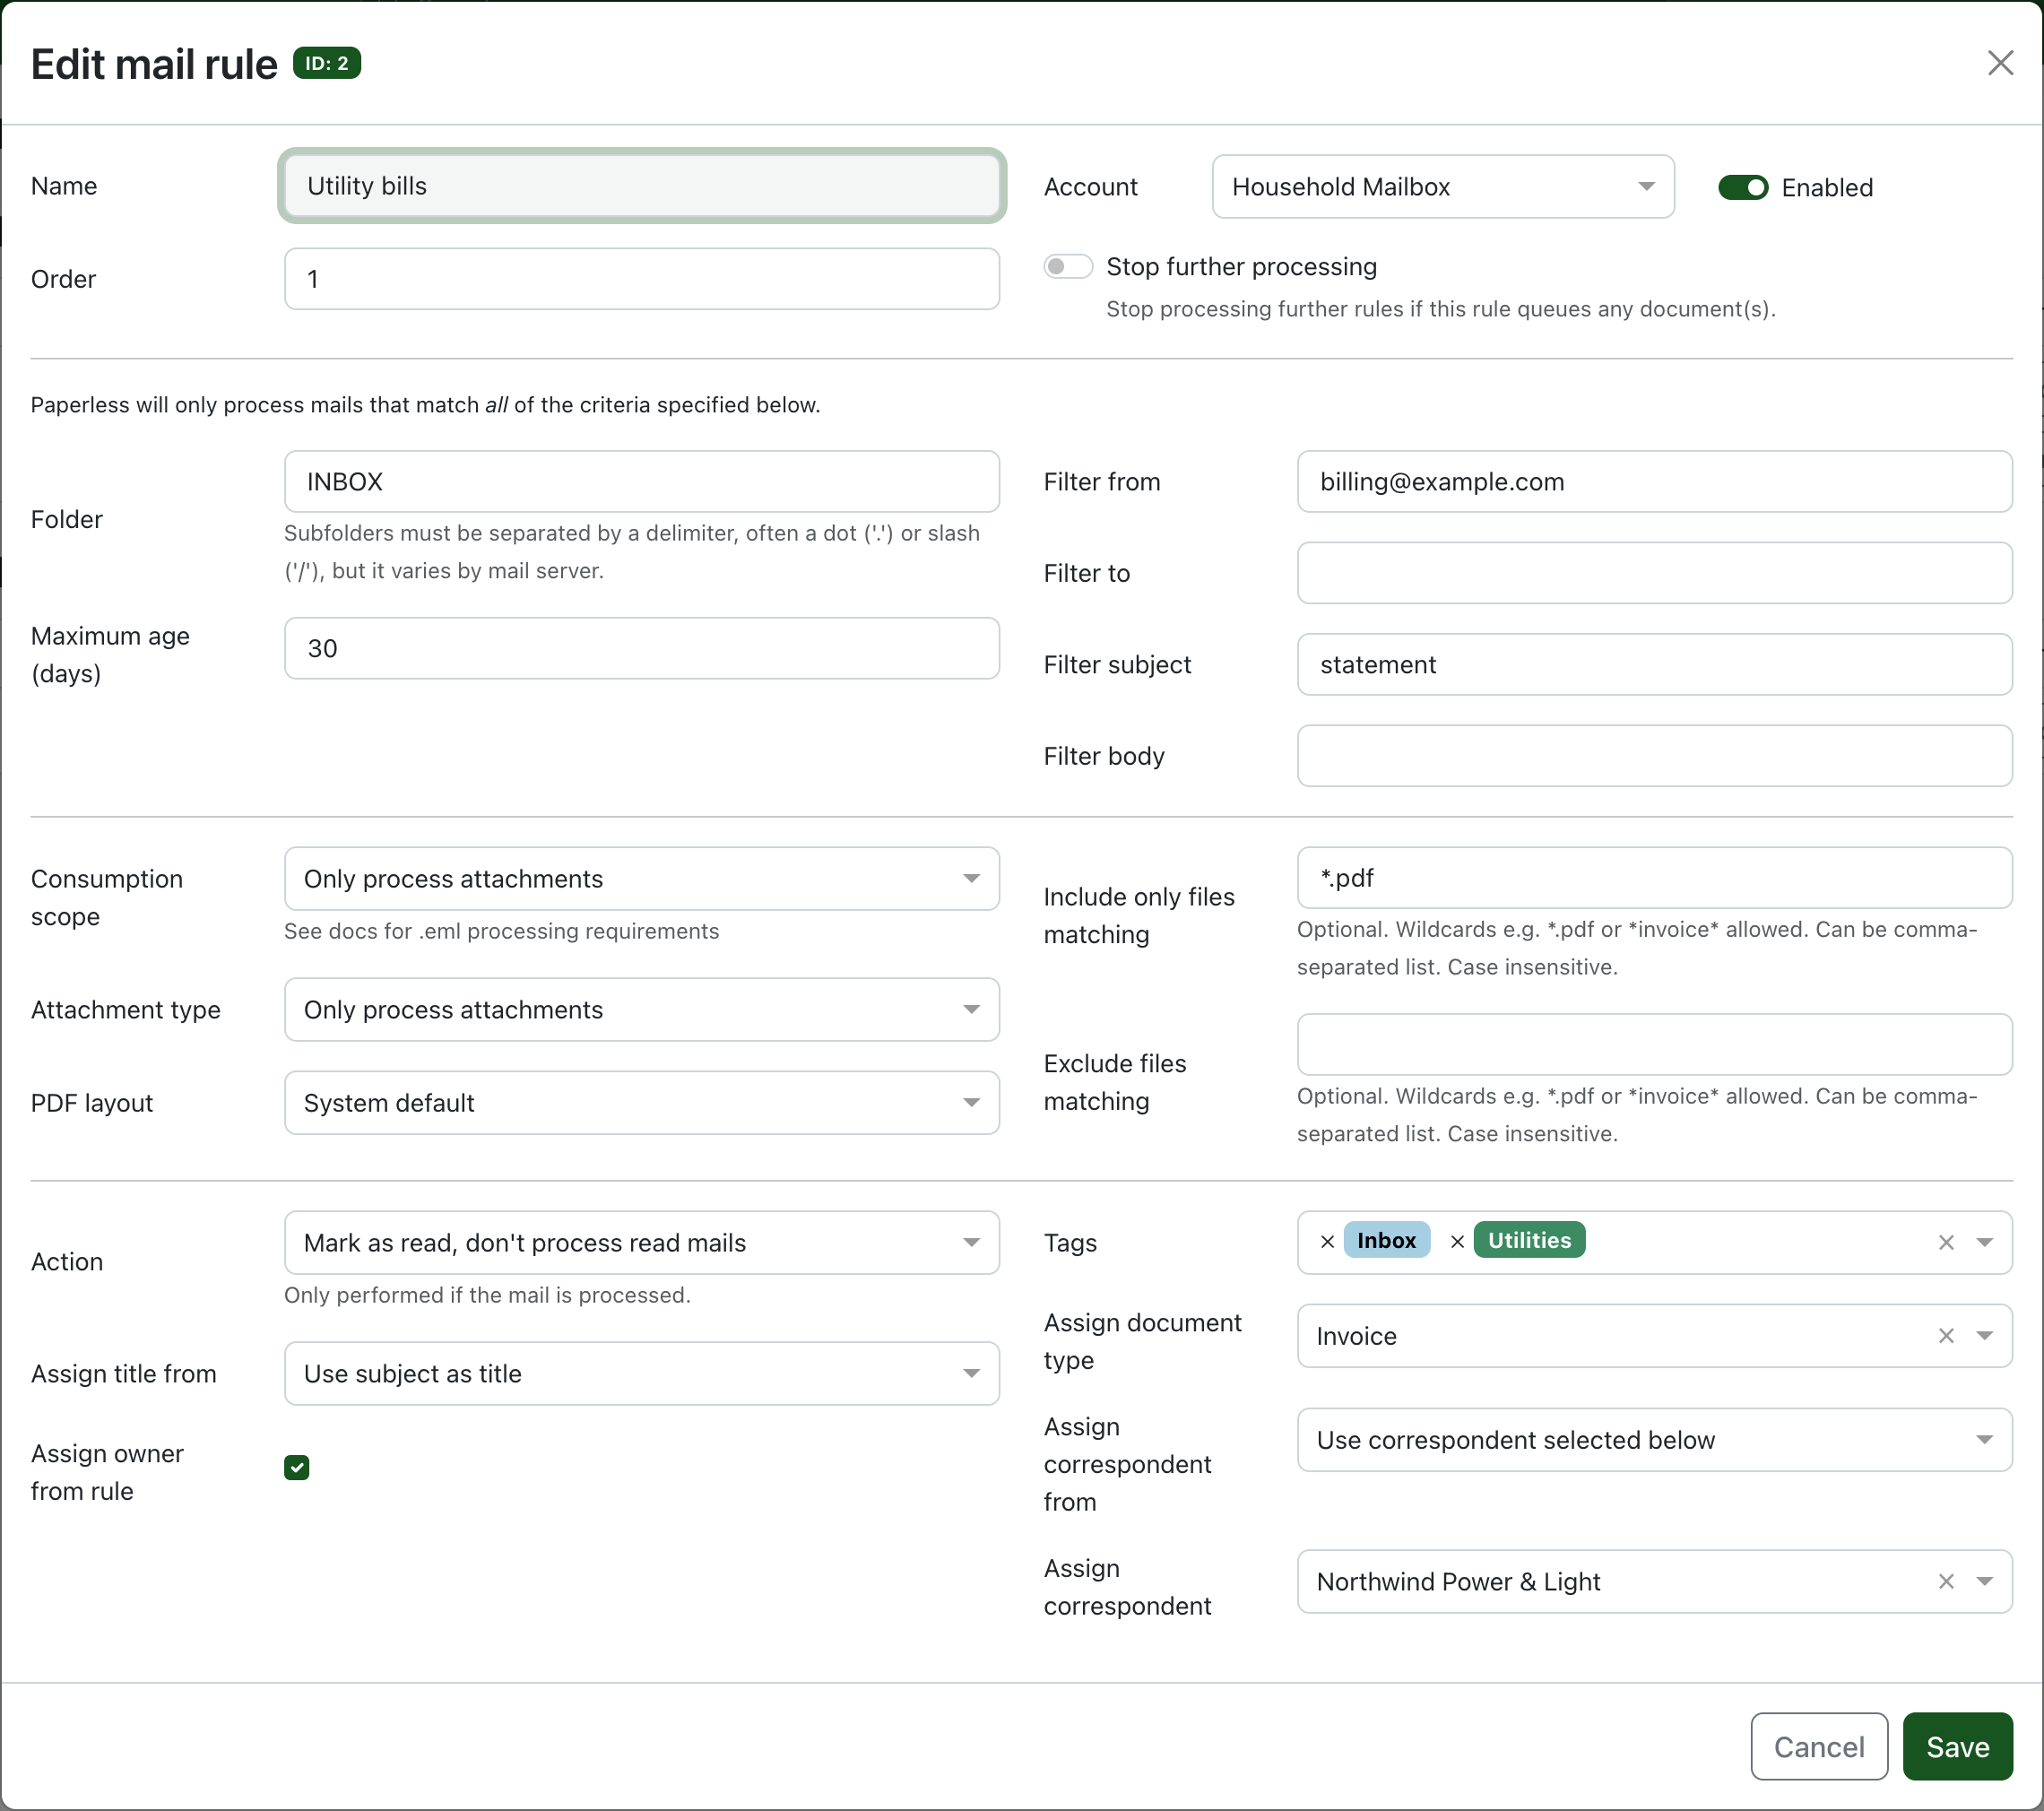Viewport: 2044px width, 1811px height.
Task: Remove the Inbox tag chip
Action: point(1327,1241)
